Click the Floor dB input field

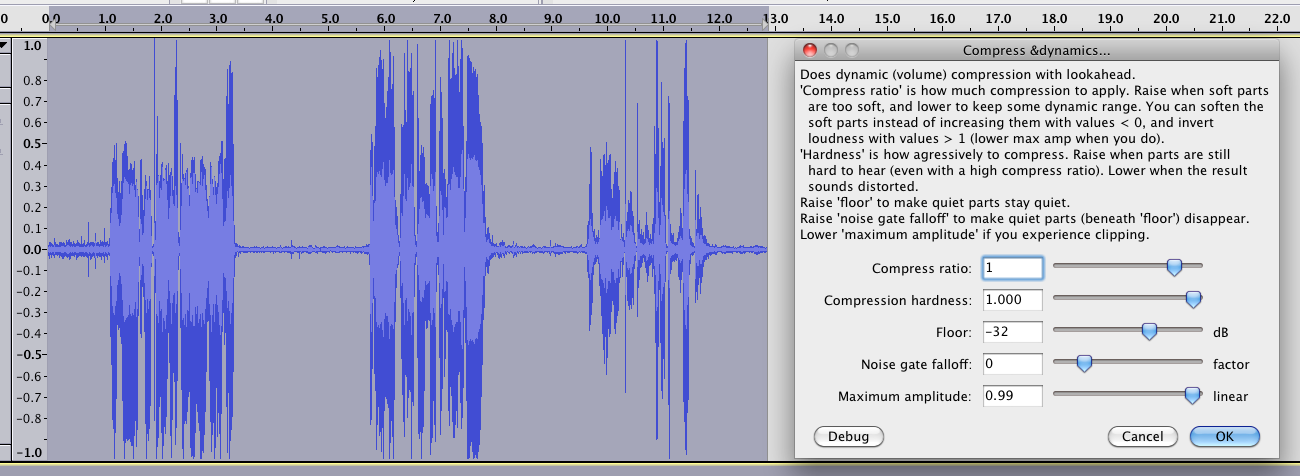pos(1013,332)
